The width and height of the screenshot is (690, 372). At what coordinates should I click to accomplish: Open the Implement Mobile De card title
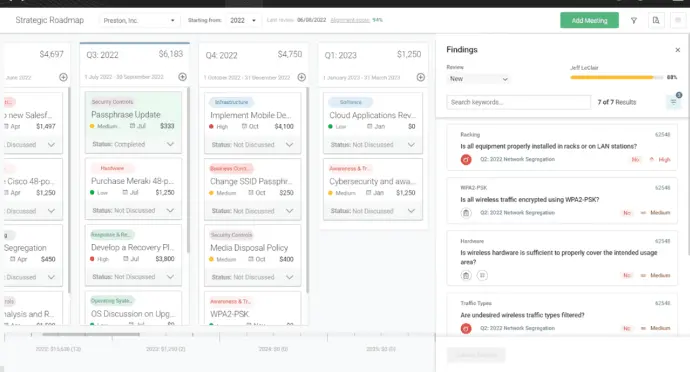coord(251,115)
